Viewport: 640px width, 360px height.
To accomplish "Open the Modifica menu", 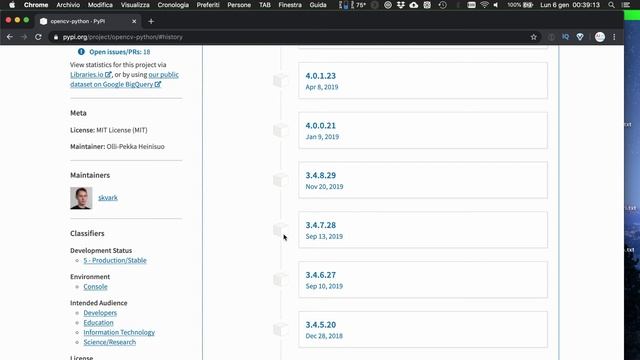I will (100, 5).
